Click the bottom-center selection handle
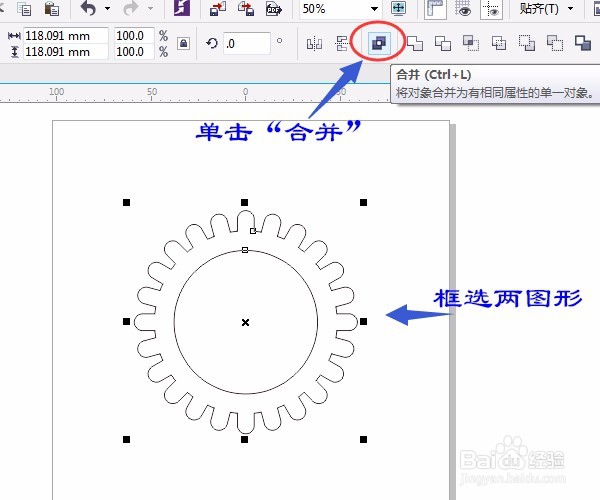This screenshot has width=600, height=500. click(x=245, y=440)
